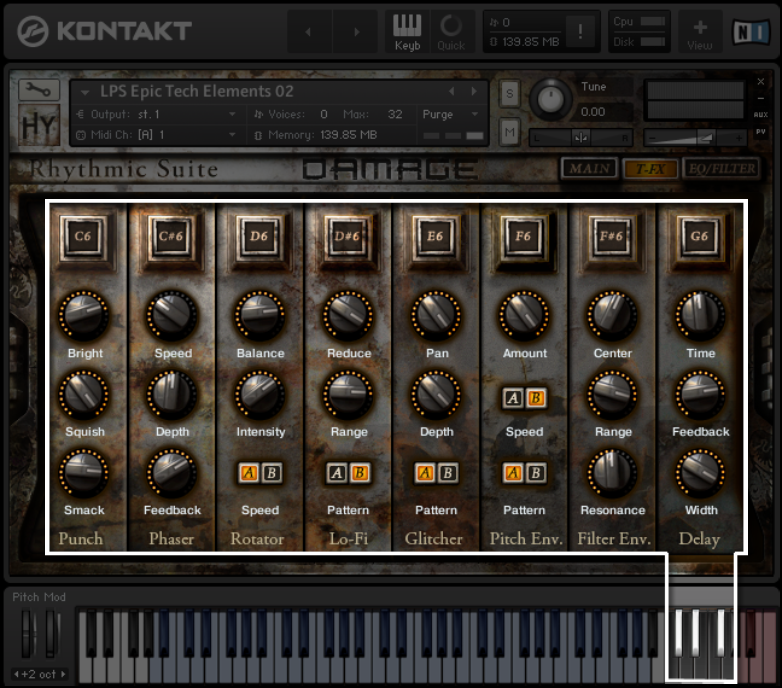Image resolution: width=782 pixels, height=688 pixels.
Task: Open the Quick load browser
Action: [x=451, y=32]
